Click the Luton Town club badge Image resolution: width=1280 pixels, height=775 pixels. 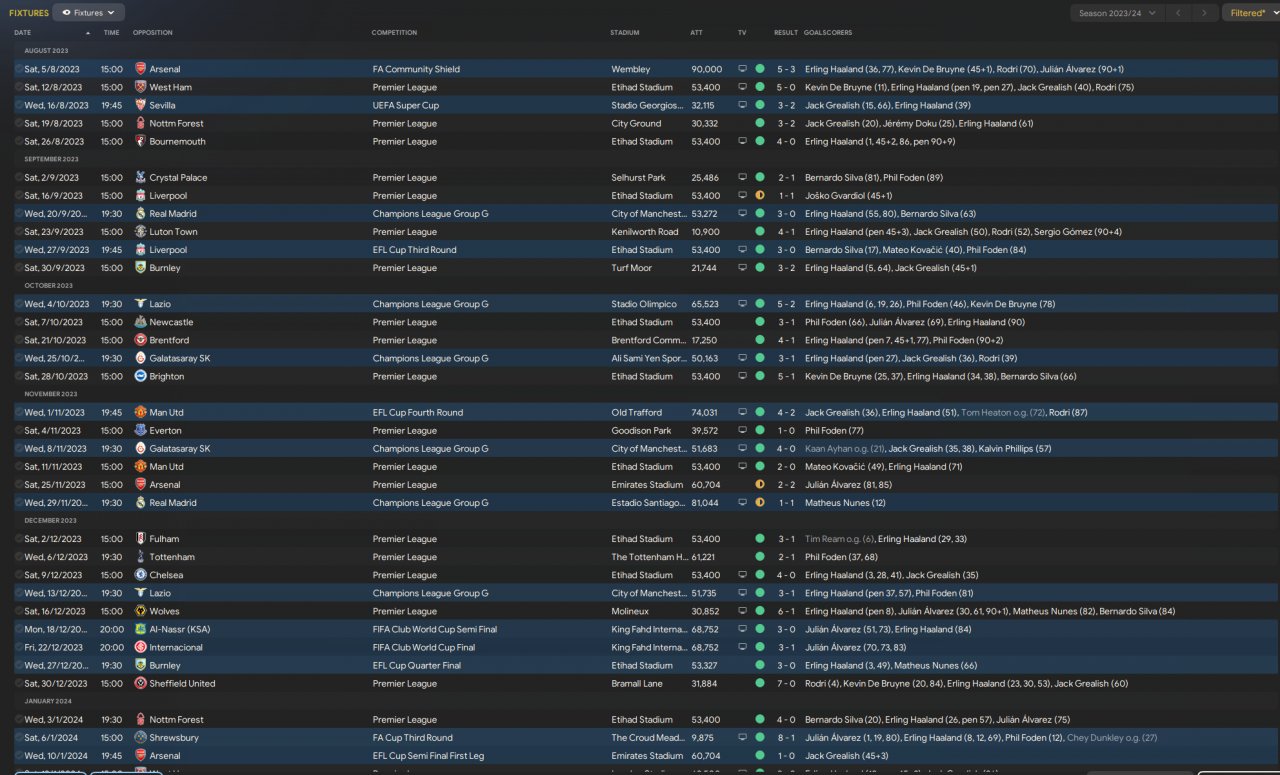coord(141,232)
